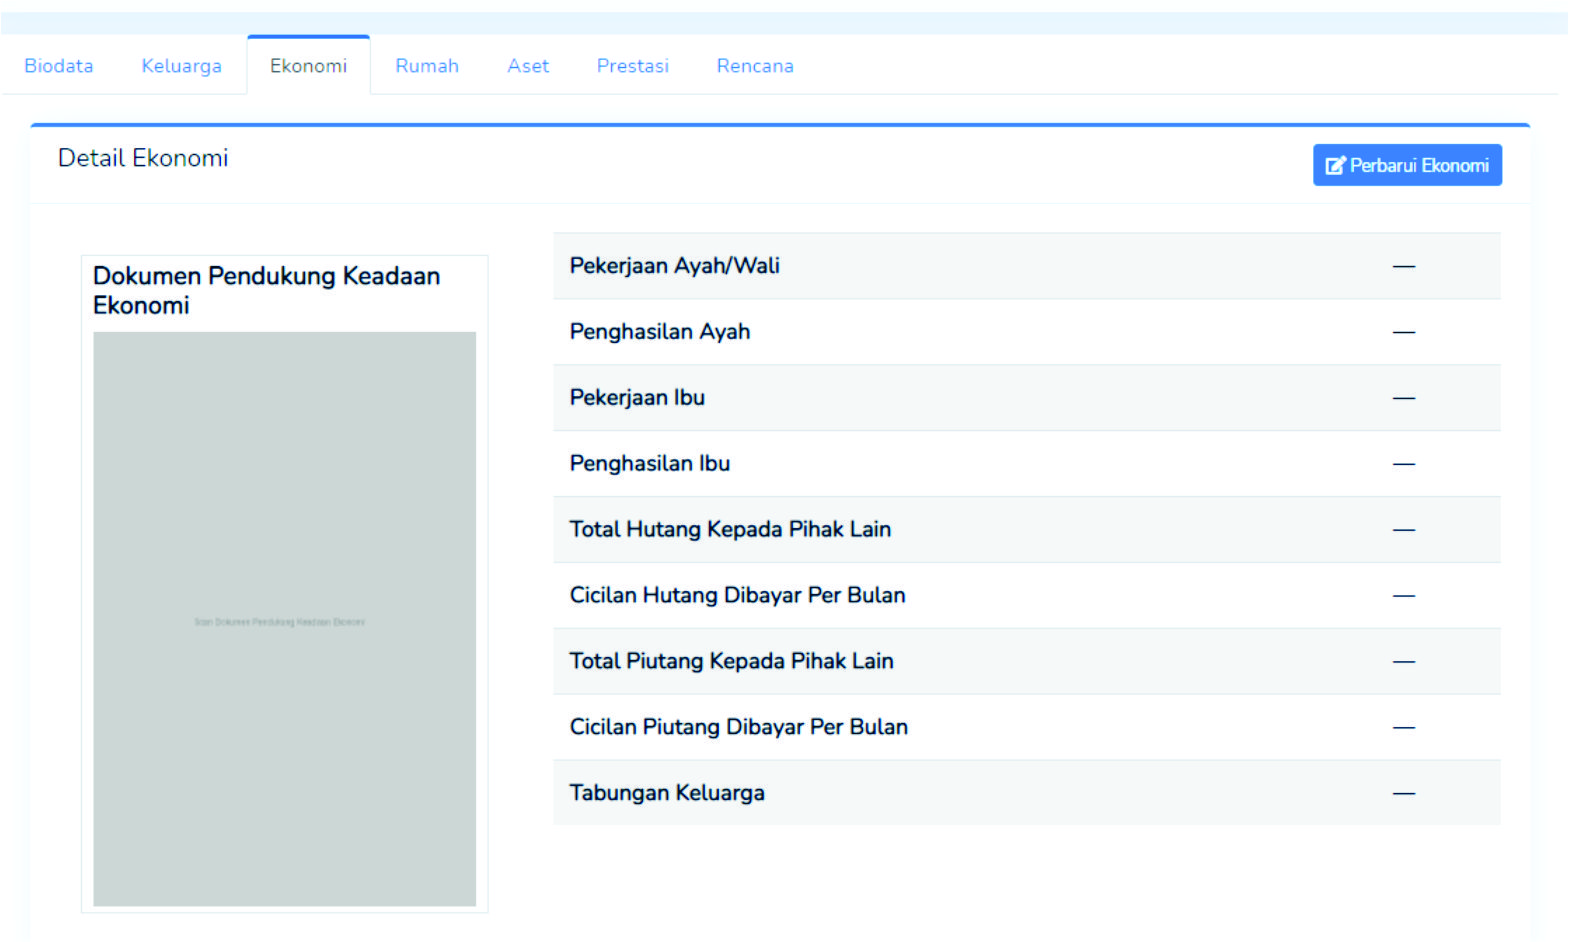
Task: Click the Detail Ekonomi heading
Action: 143,158
